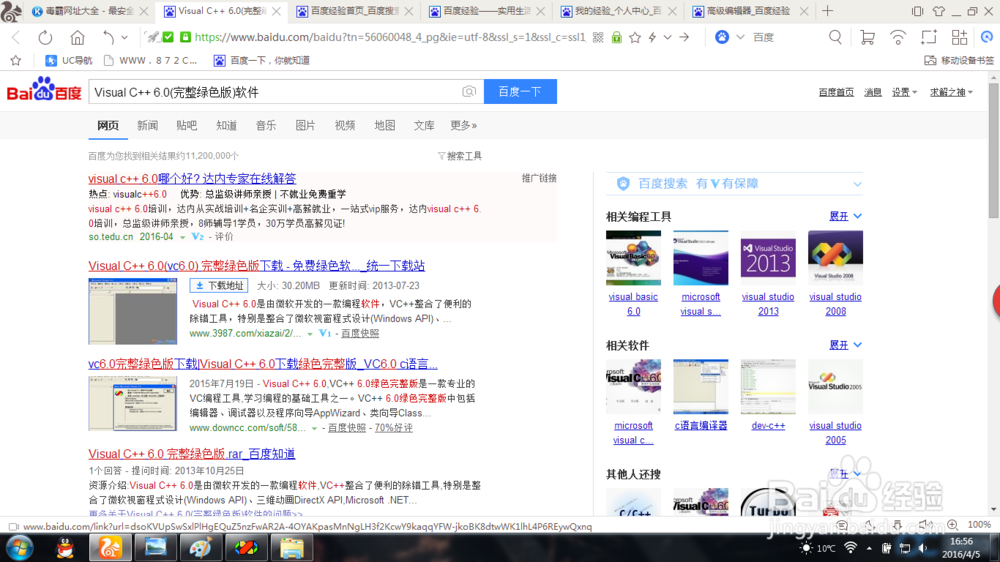Open the grid apps icon in toolbar

coord(959,38)
